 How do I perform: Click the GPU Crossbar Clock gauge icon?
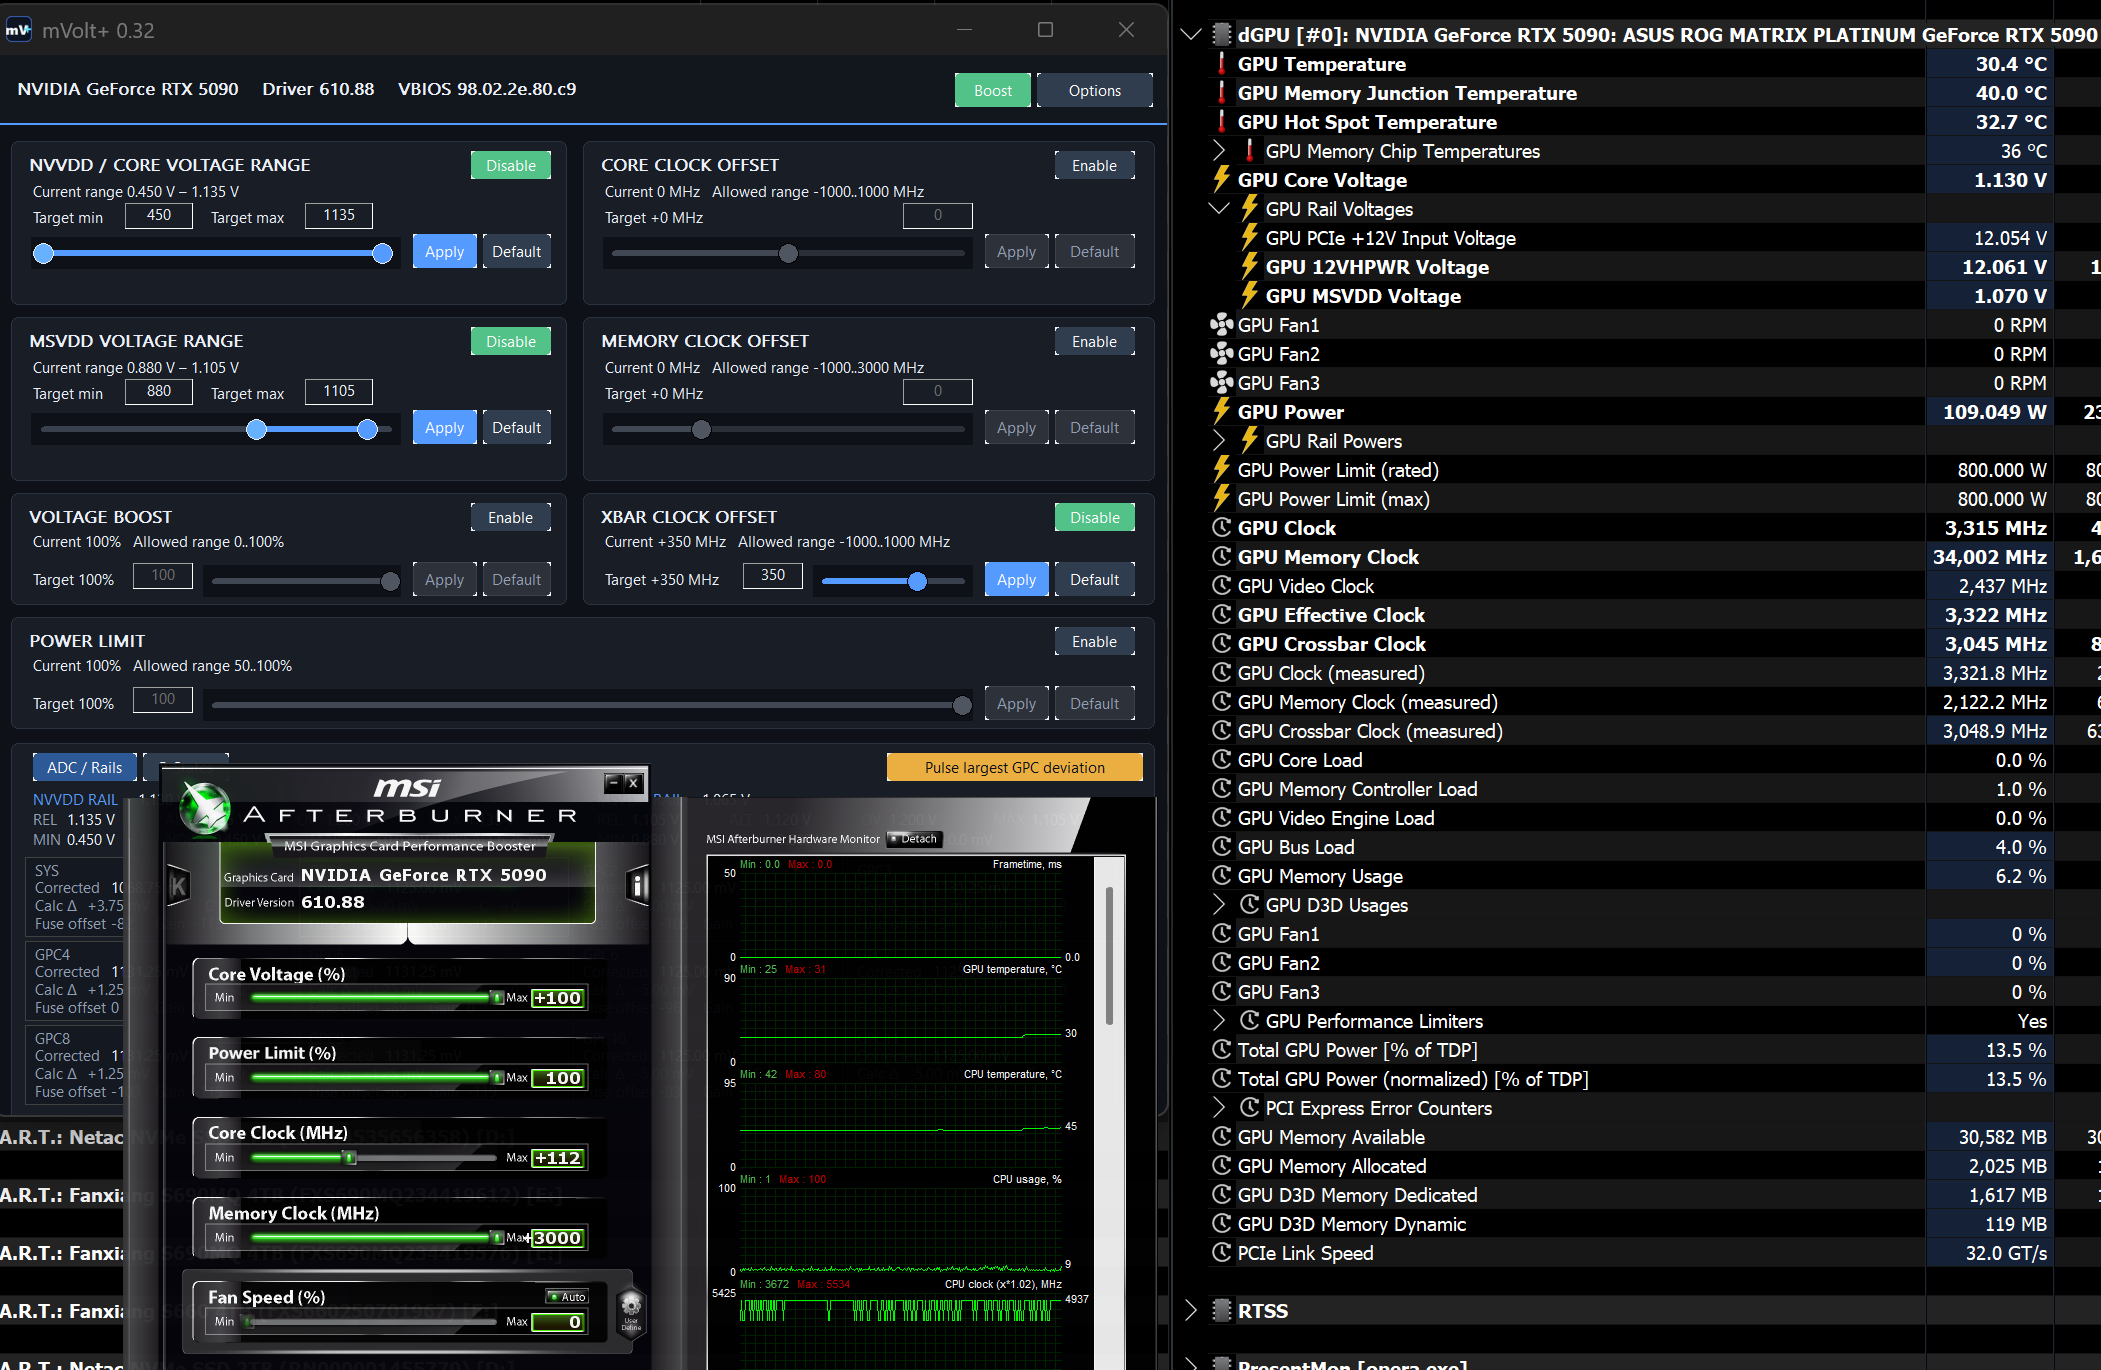(1221, 644)
